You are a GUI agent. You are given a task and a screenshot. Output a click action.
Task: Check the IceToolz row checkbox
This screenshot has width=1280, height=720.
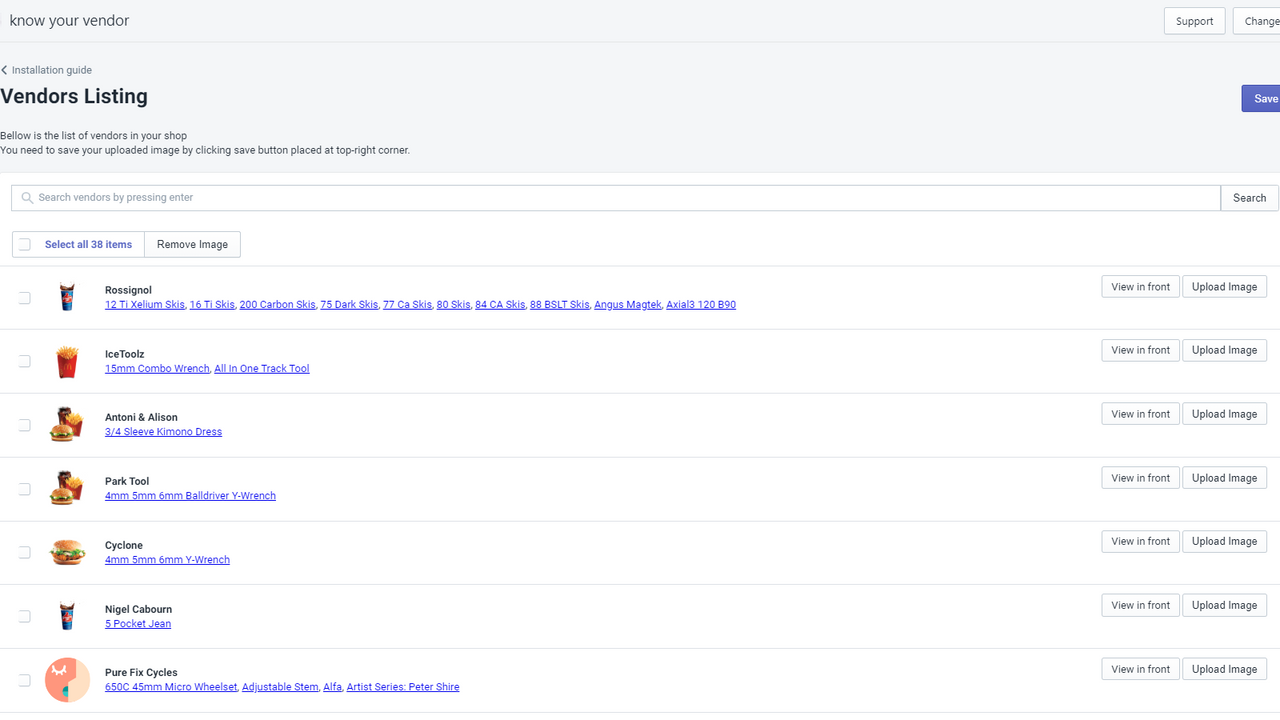(x=25, y=361)
